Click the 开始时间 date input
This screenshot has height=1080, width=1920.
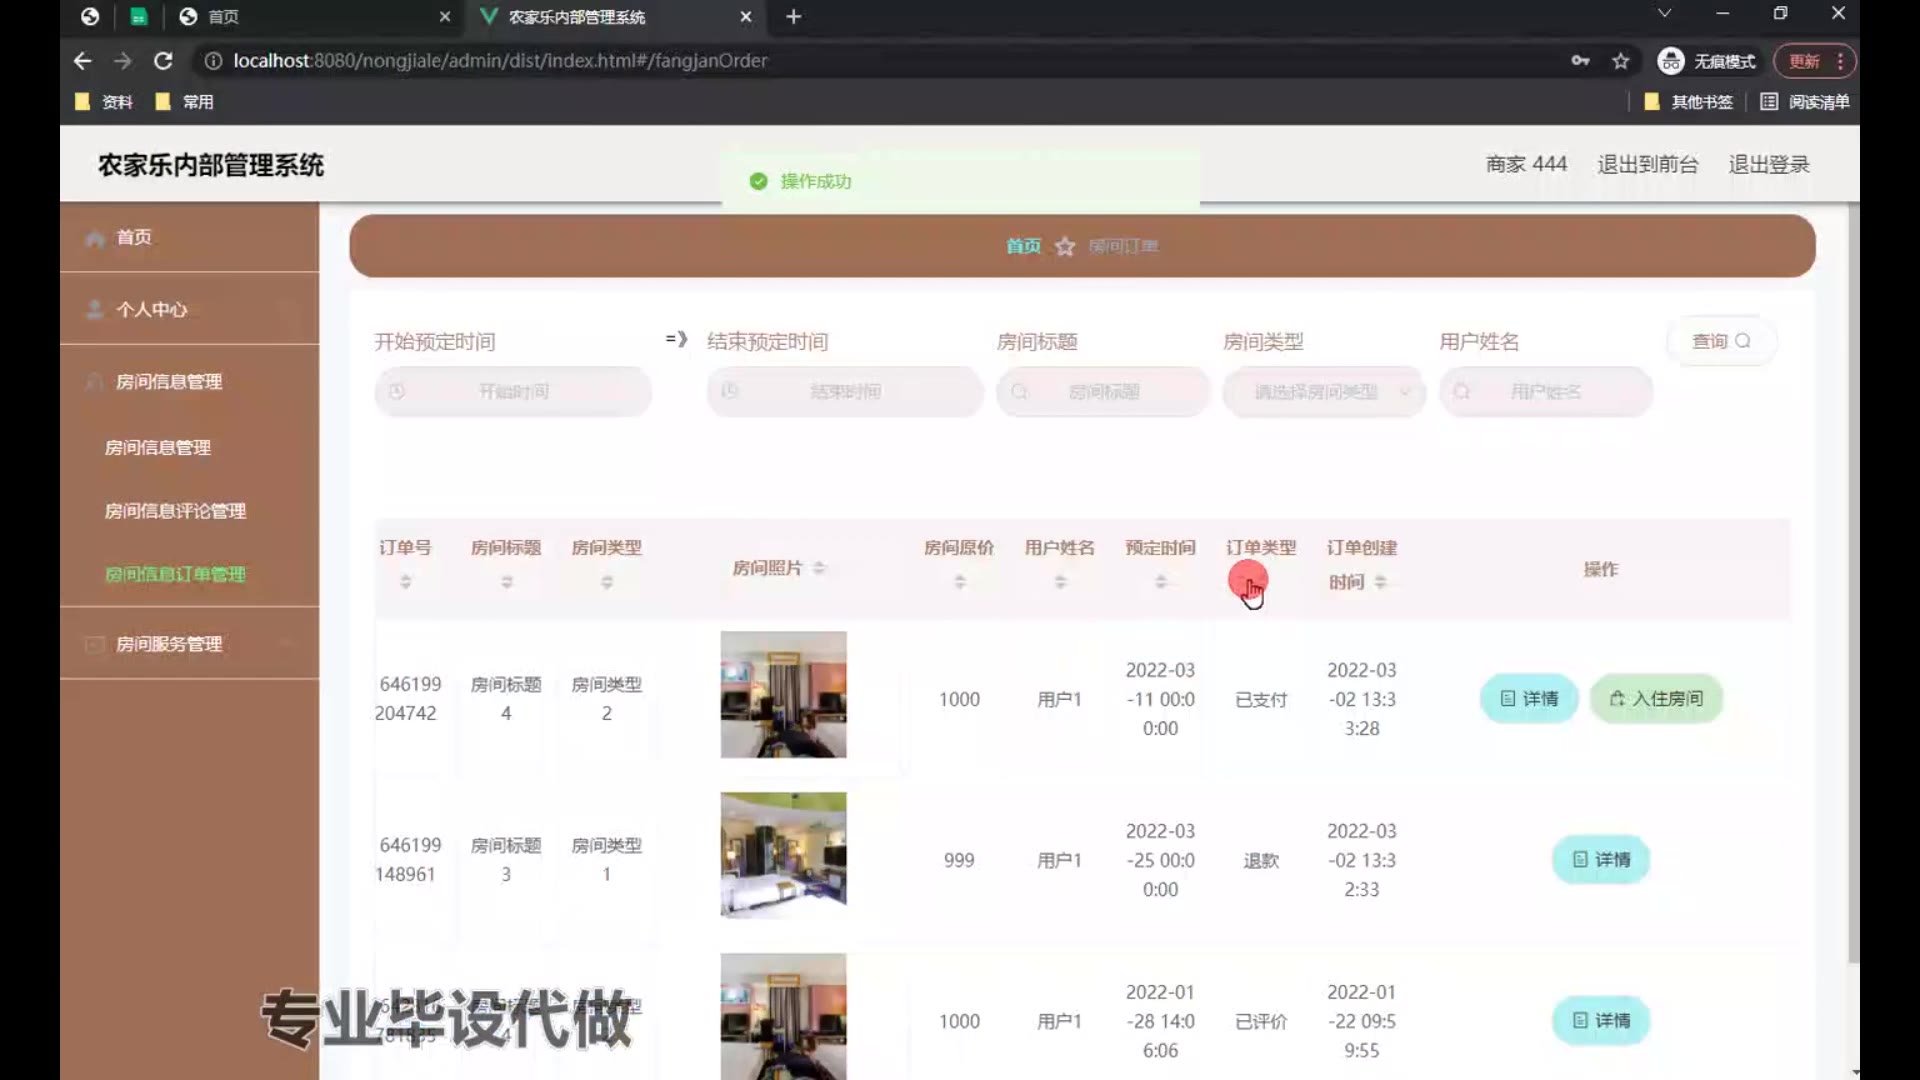[513, 392]
